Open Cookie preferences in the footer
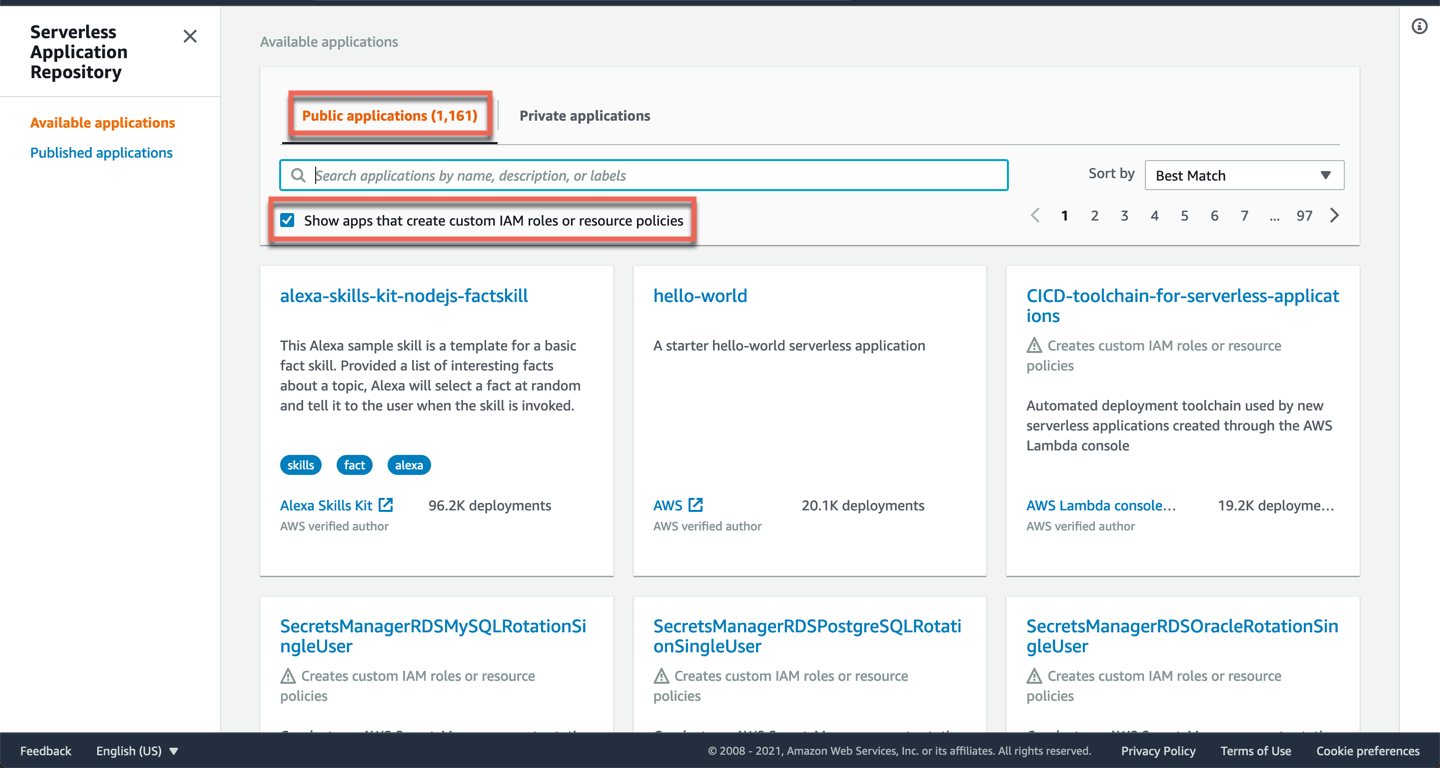This screenshot has height=768, width=1440. click(x=1367, y=751)
